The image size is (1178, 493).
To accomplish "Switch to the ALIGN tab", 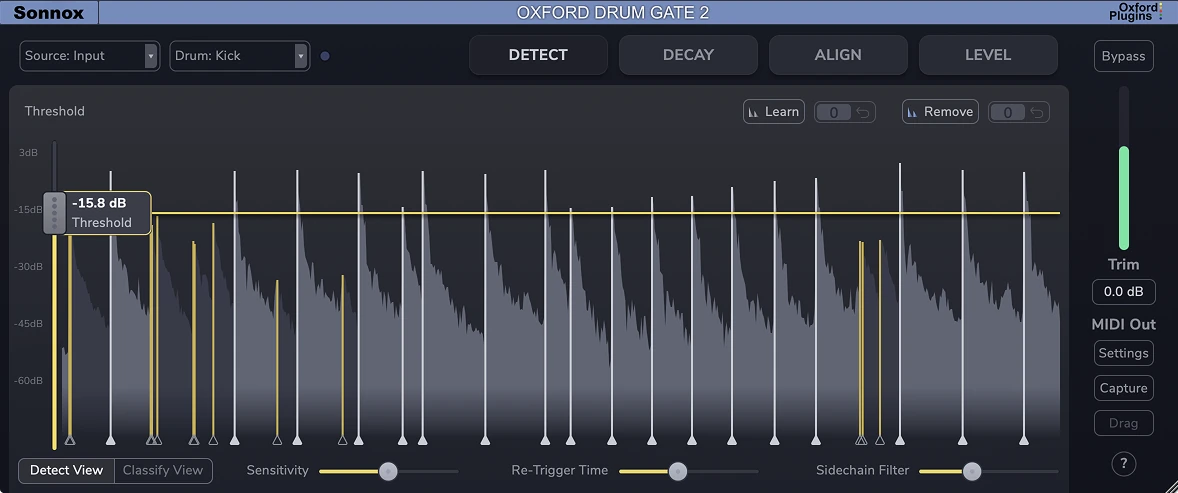I will 838,55.
